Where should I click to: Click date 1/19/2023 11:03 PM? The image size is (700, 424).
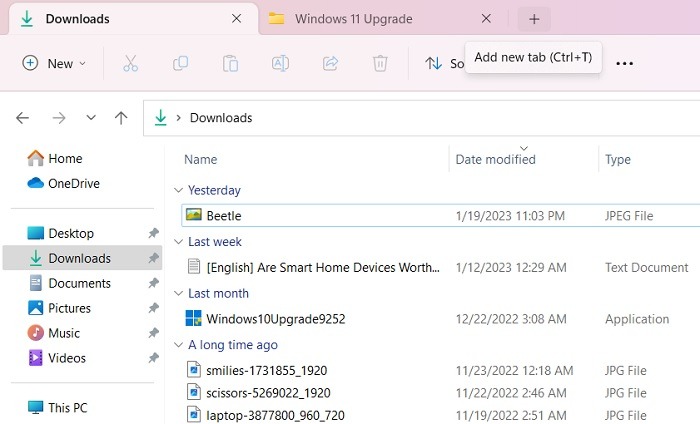click(x=510, y=216)
